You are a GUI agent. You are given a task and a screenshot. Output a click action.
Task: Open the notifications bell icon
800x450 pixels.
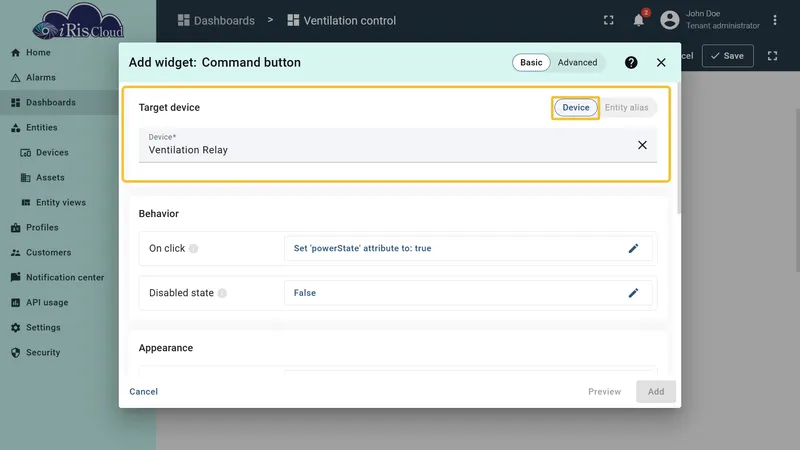(638, 20)
